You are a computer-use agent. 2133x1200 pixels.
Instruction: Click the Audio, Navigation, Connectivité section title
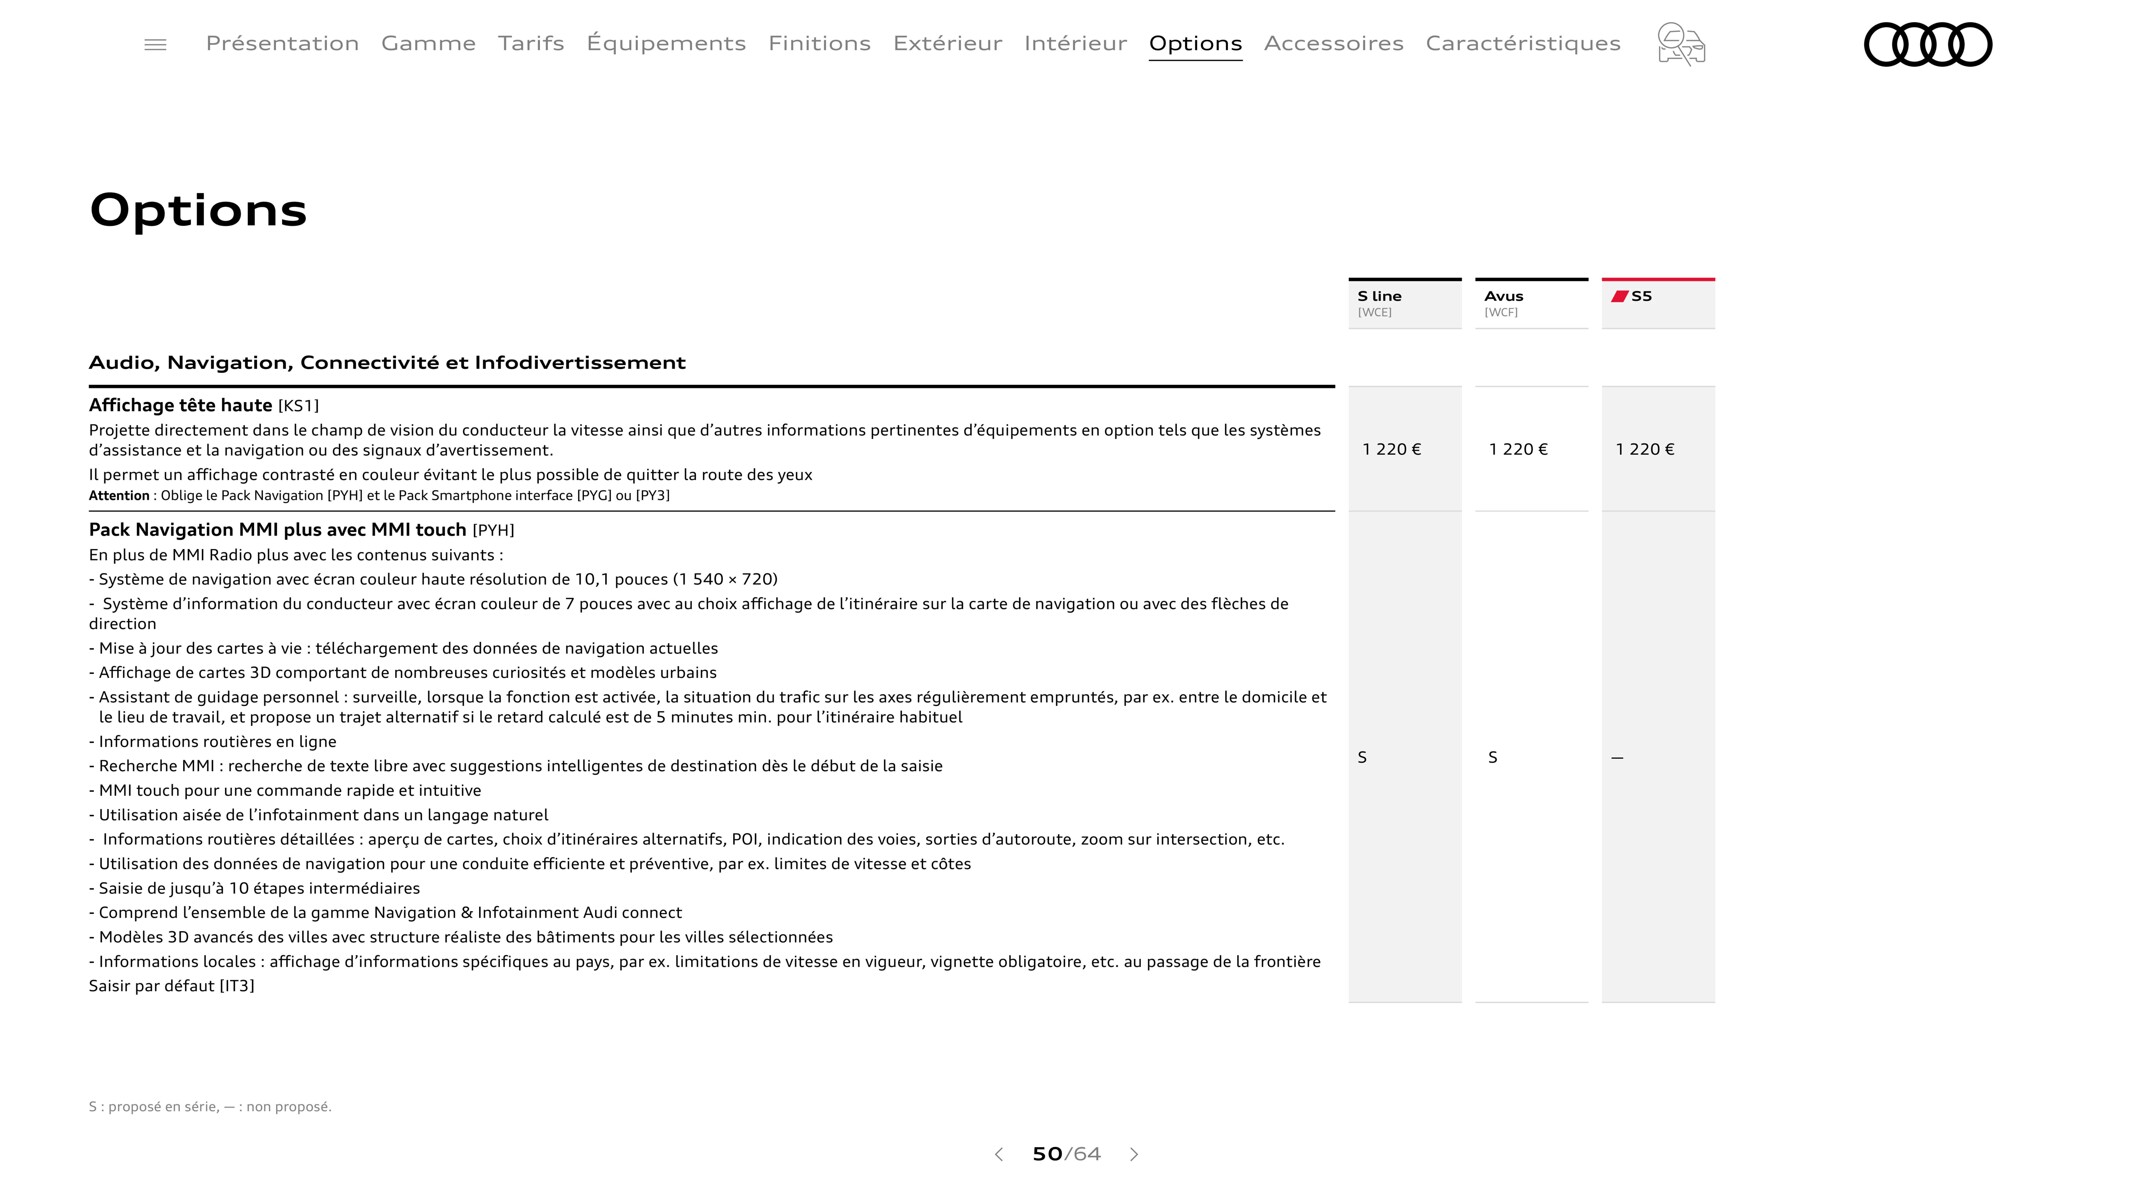pos(387,362)
